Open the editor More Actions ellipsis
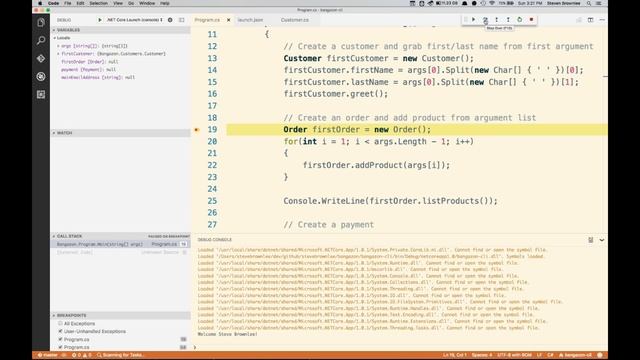 click(x=602, y=20)
